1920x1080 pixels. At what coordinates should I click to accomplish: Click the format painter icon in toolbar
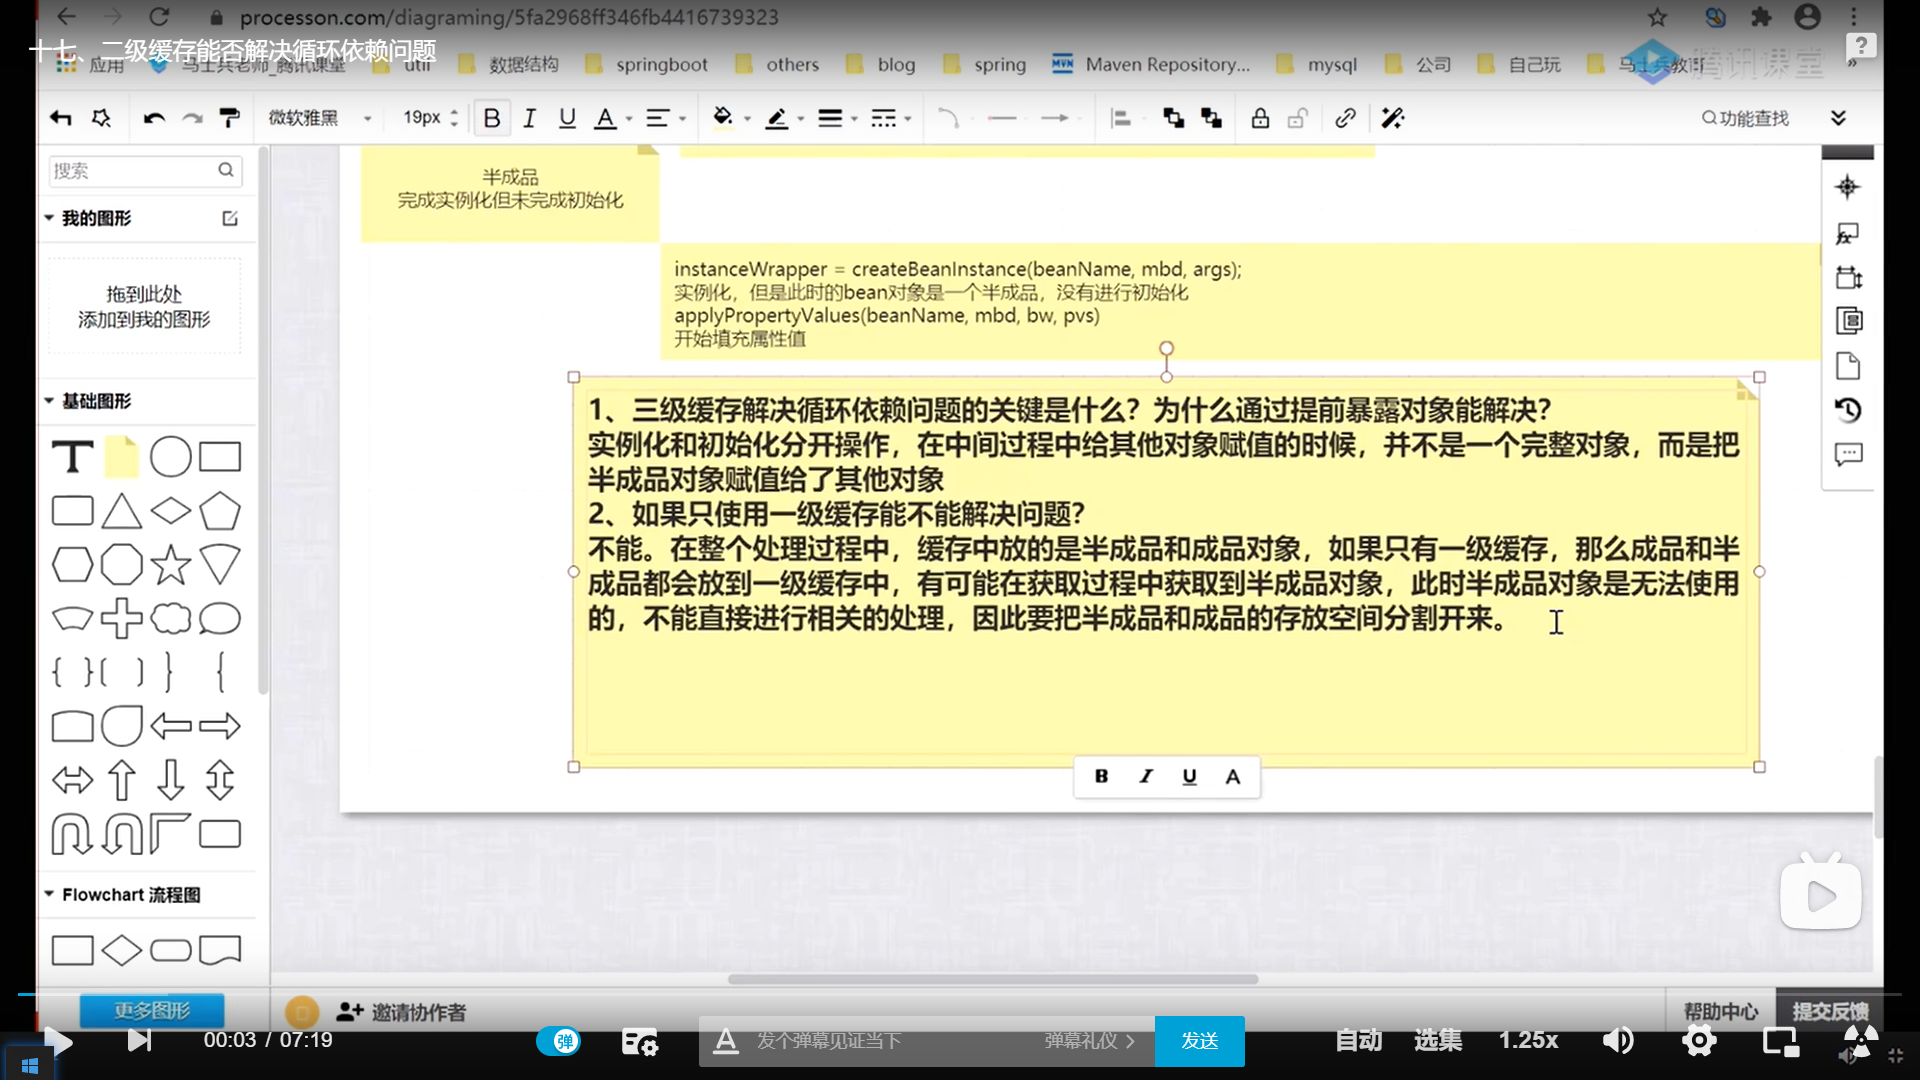[x=229, y=118]
